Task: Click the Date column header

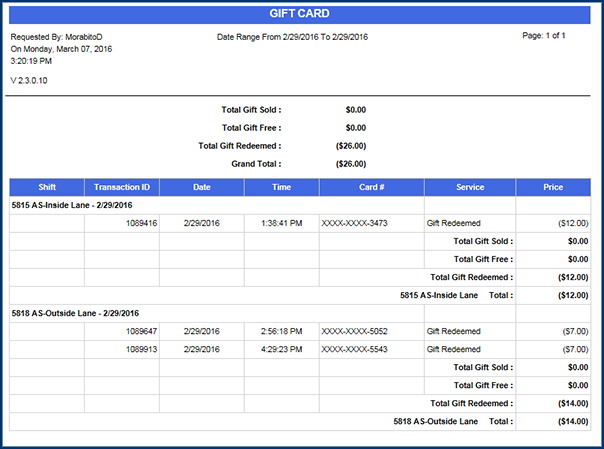Action: click(x=202, y=187)
